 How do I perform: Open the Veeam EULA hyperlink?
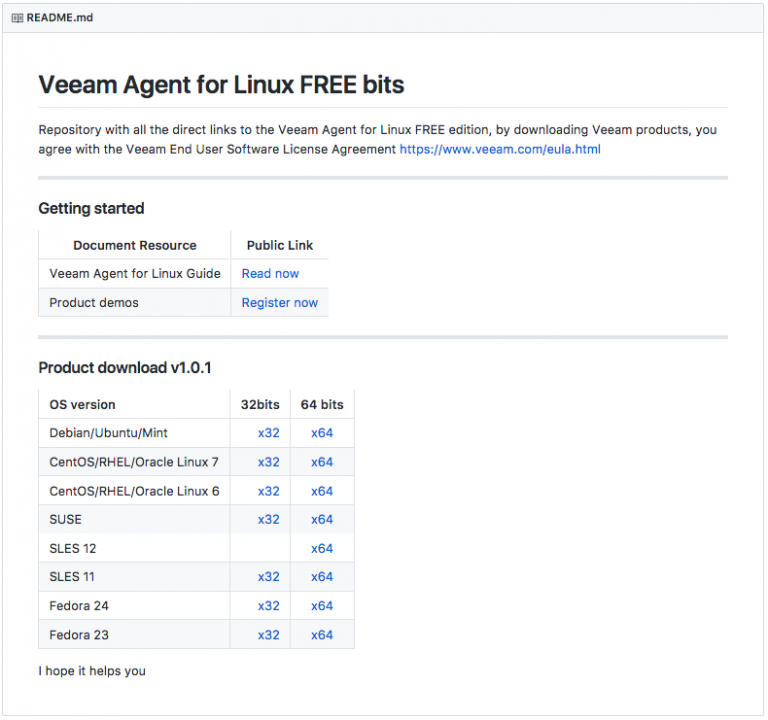(500, 149)
